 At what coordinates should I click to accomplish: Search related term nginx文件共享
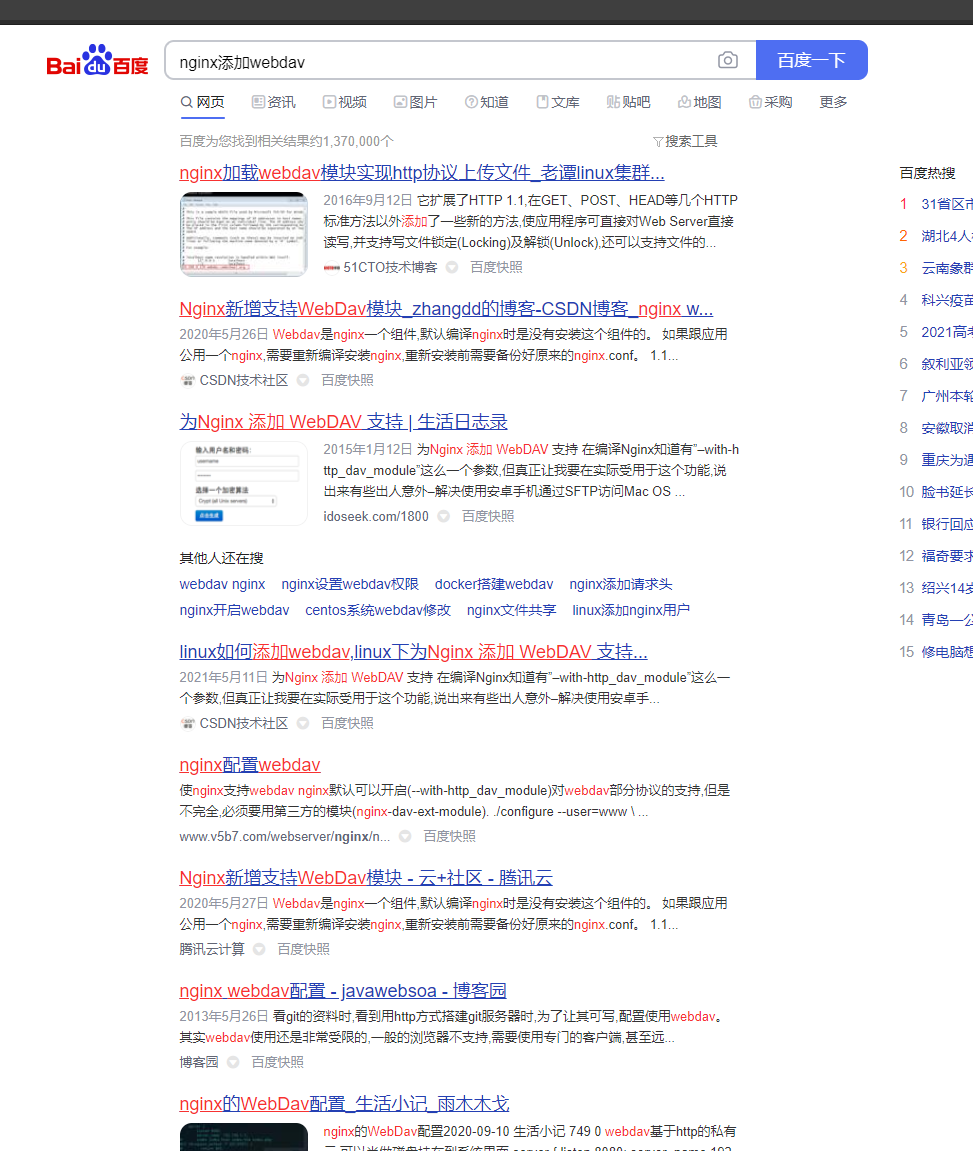click(x=511, y=610)
